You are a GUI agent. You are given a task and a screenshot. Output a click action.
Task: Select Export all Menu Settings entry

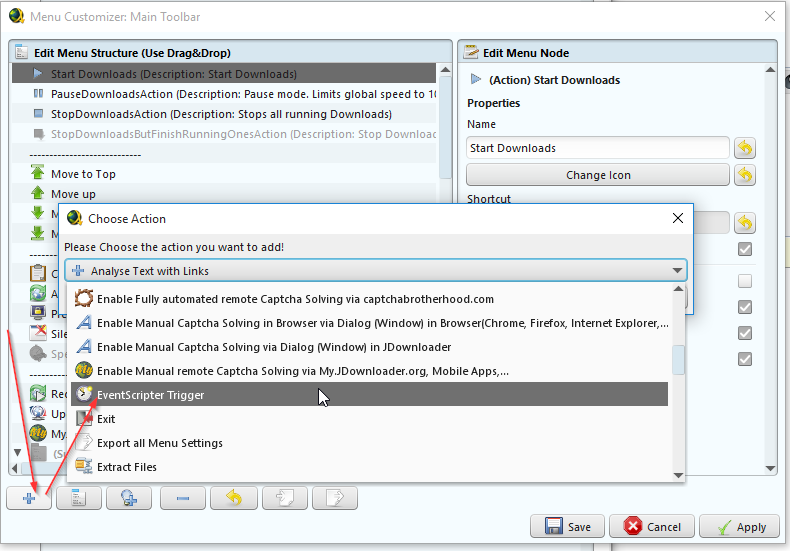369,443
